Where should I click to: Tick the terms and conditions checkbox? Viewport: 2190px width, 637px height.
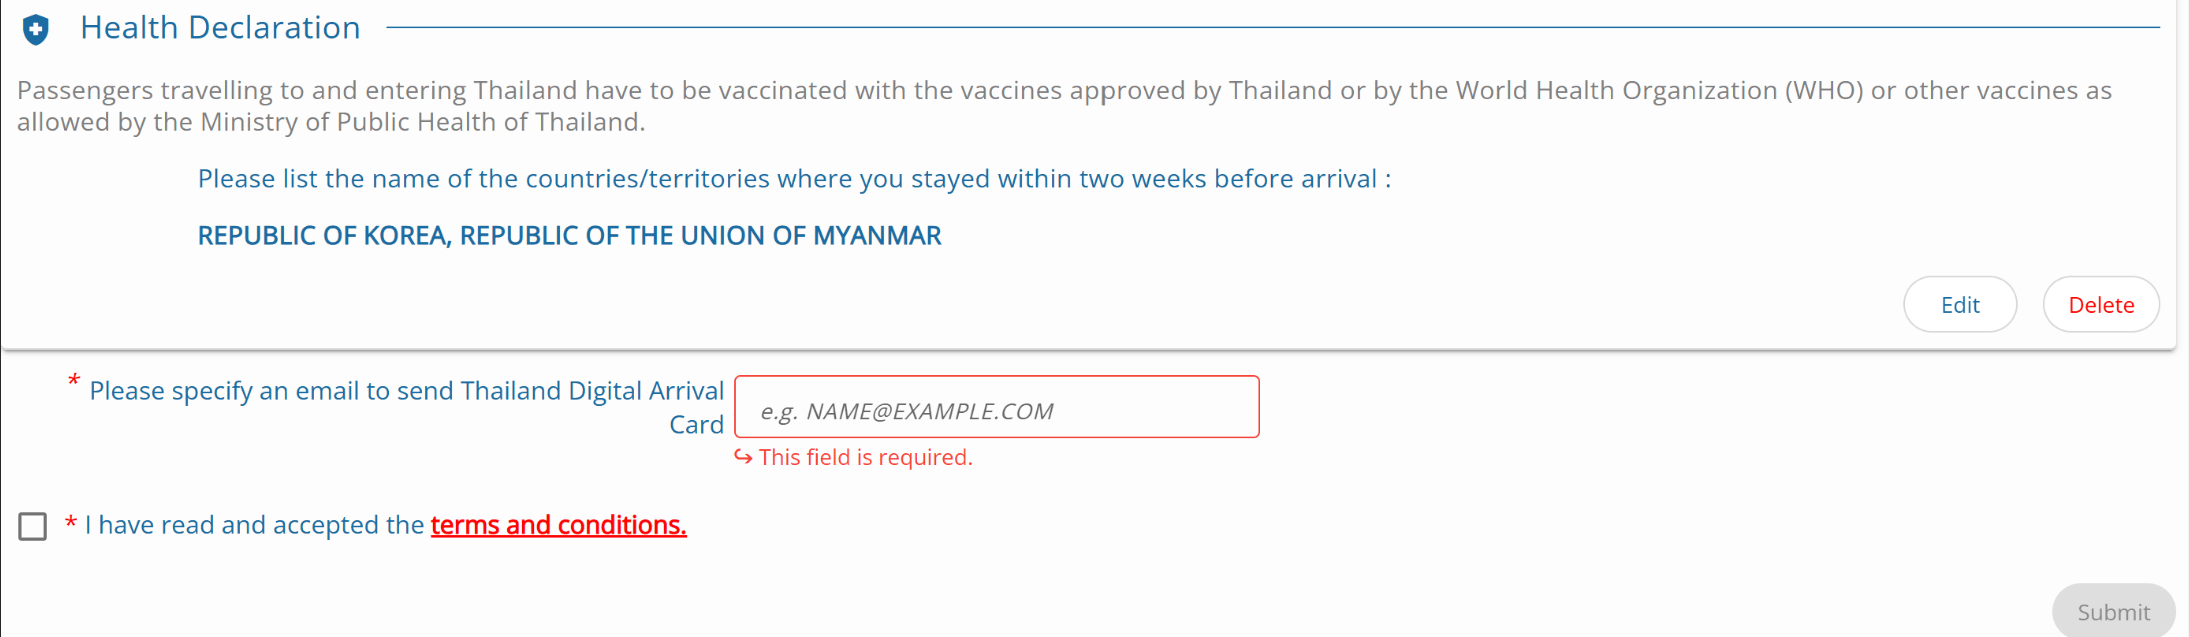click(33, 526)
